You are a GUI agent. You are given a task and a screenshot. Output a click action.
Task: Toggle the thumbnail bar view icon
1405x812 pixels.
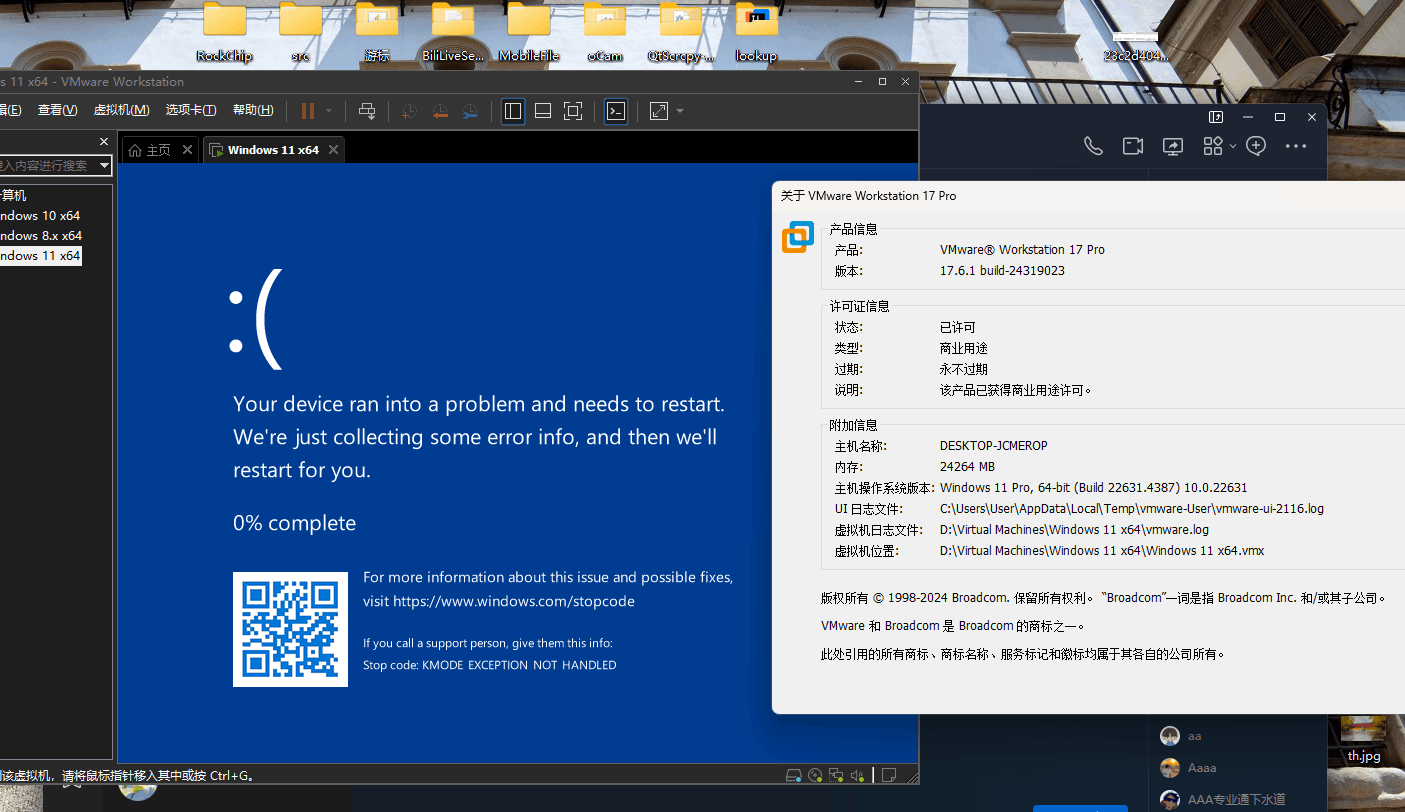coord(543,111)
